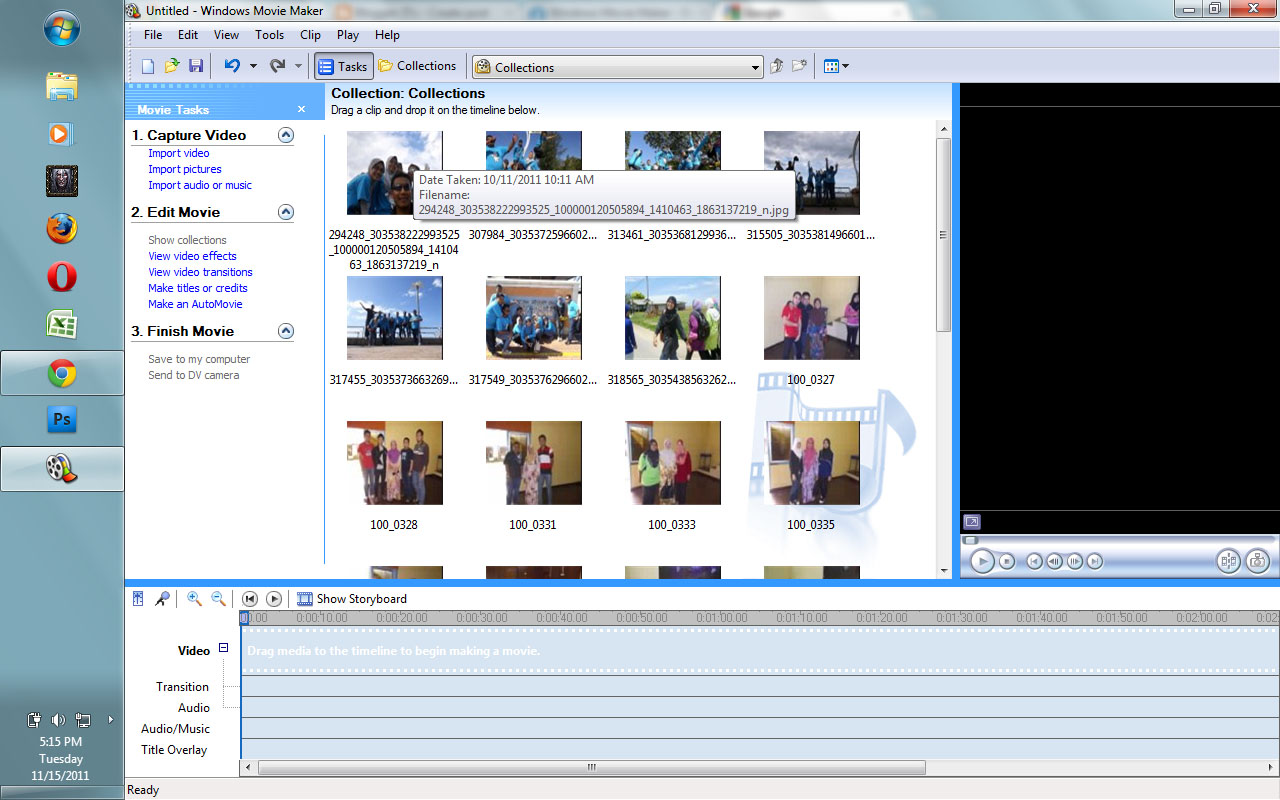Collapse the Capture Video section

pyautogui.click(x=286, y=135)
